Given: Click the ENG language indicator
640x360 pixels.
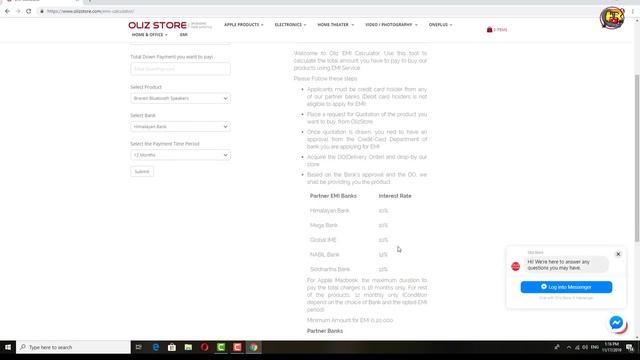Looking at the screenshot, I should coord(595,347).
